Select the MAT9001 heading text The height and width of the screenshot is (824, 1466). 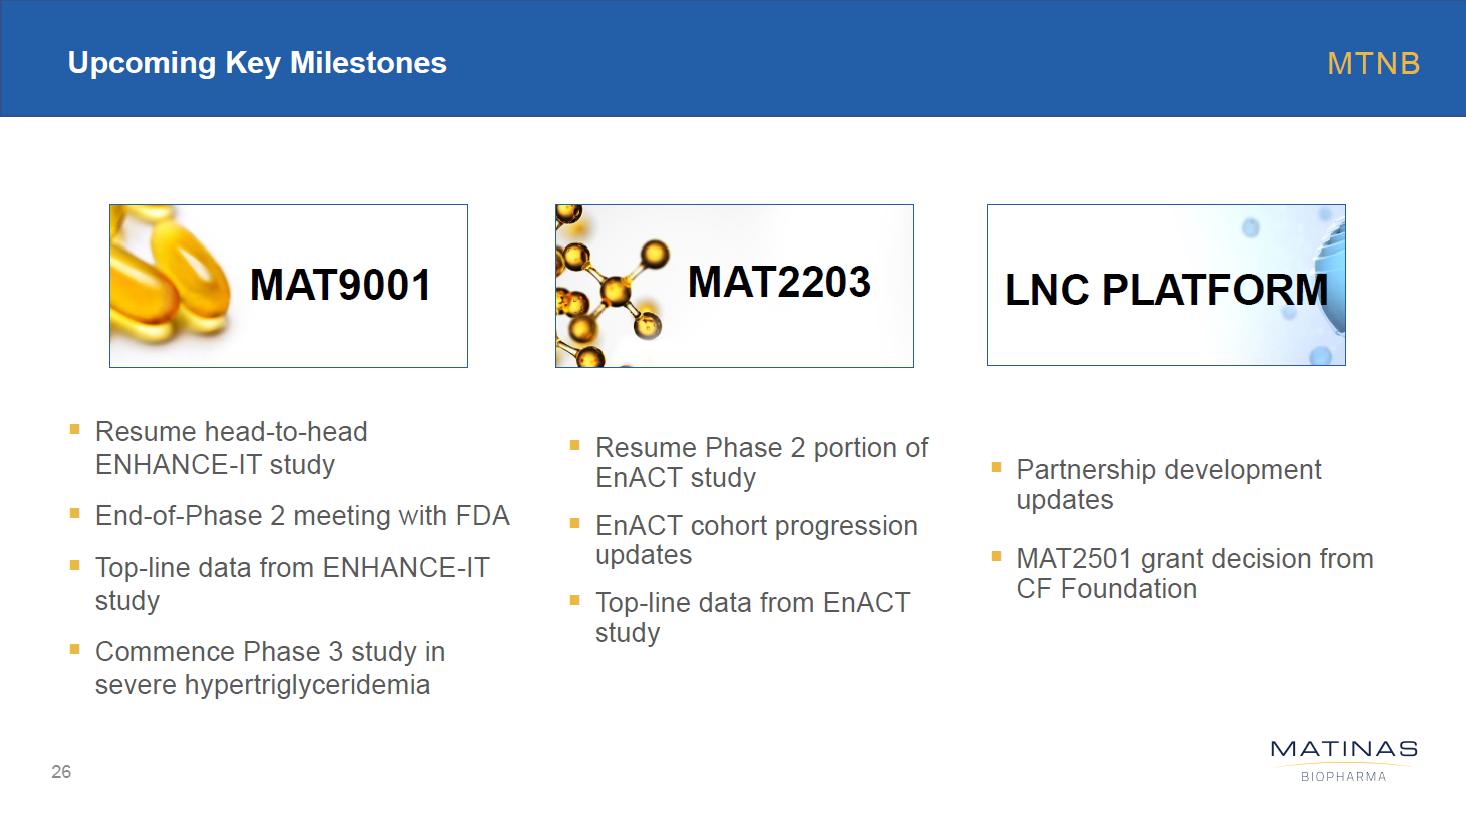click(x=340, y=285)
